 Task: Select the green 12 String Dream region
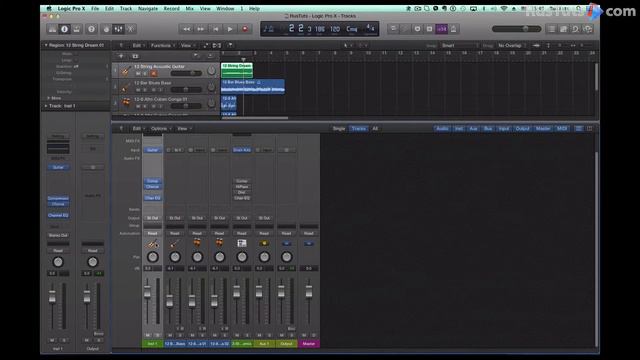pyautogui.click(x=237, y=70)
